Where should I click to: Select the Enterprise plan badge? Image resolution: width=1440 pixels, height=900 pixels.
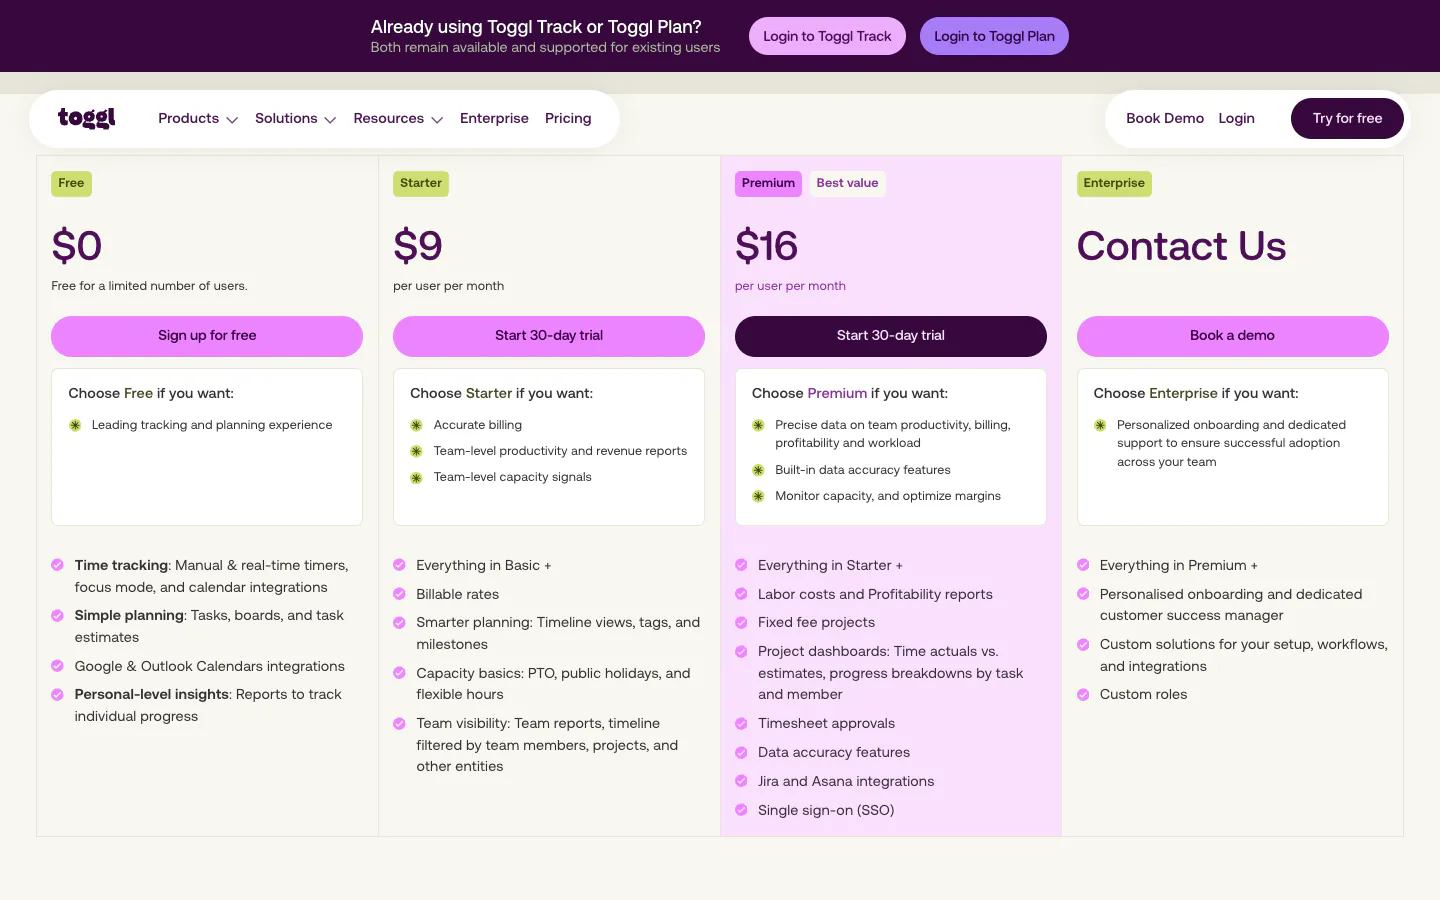pyautogui.click(x=1114, y=183)
